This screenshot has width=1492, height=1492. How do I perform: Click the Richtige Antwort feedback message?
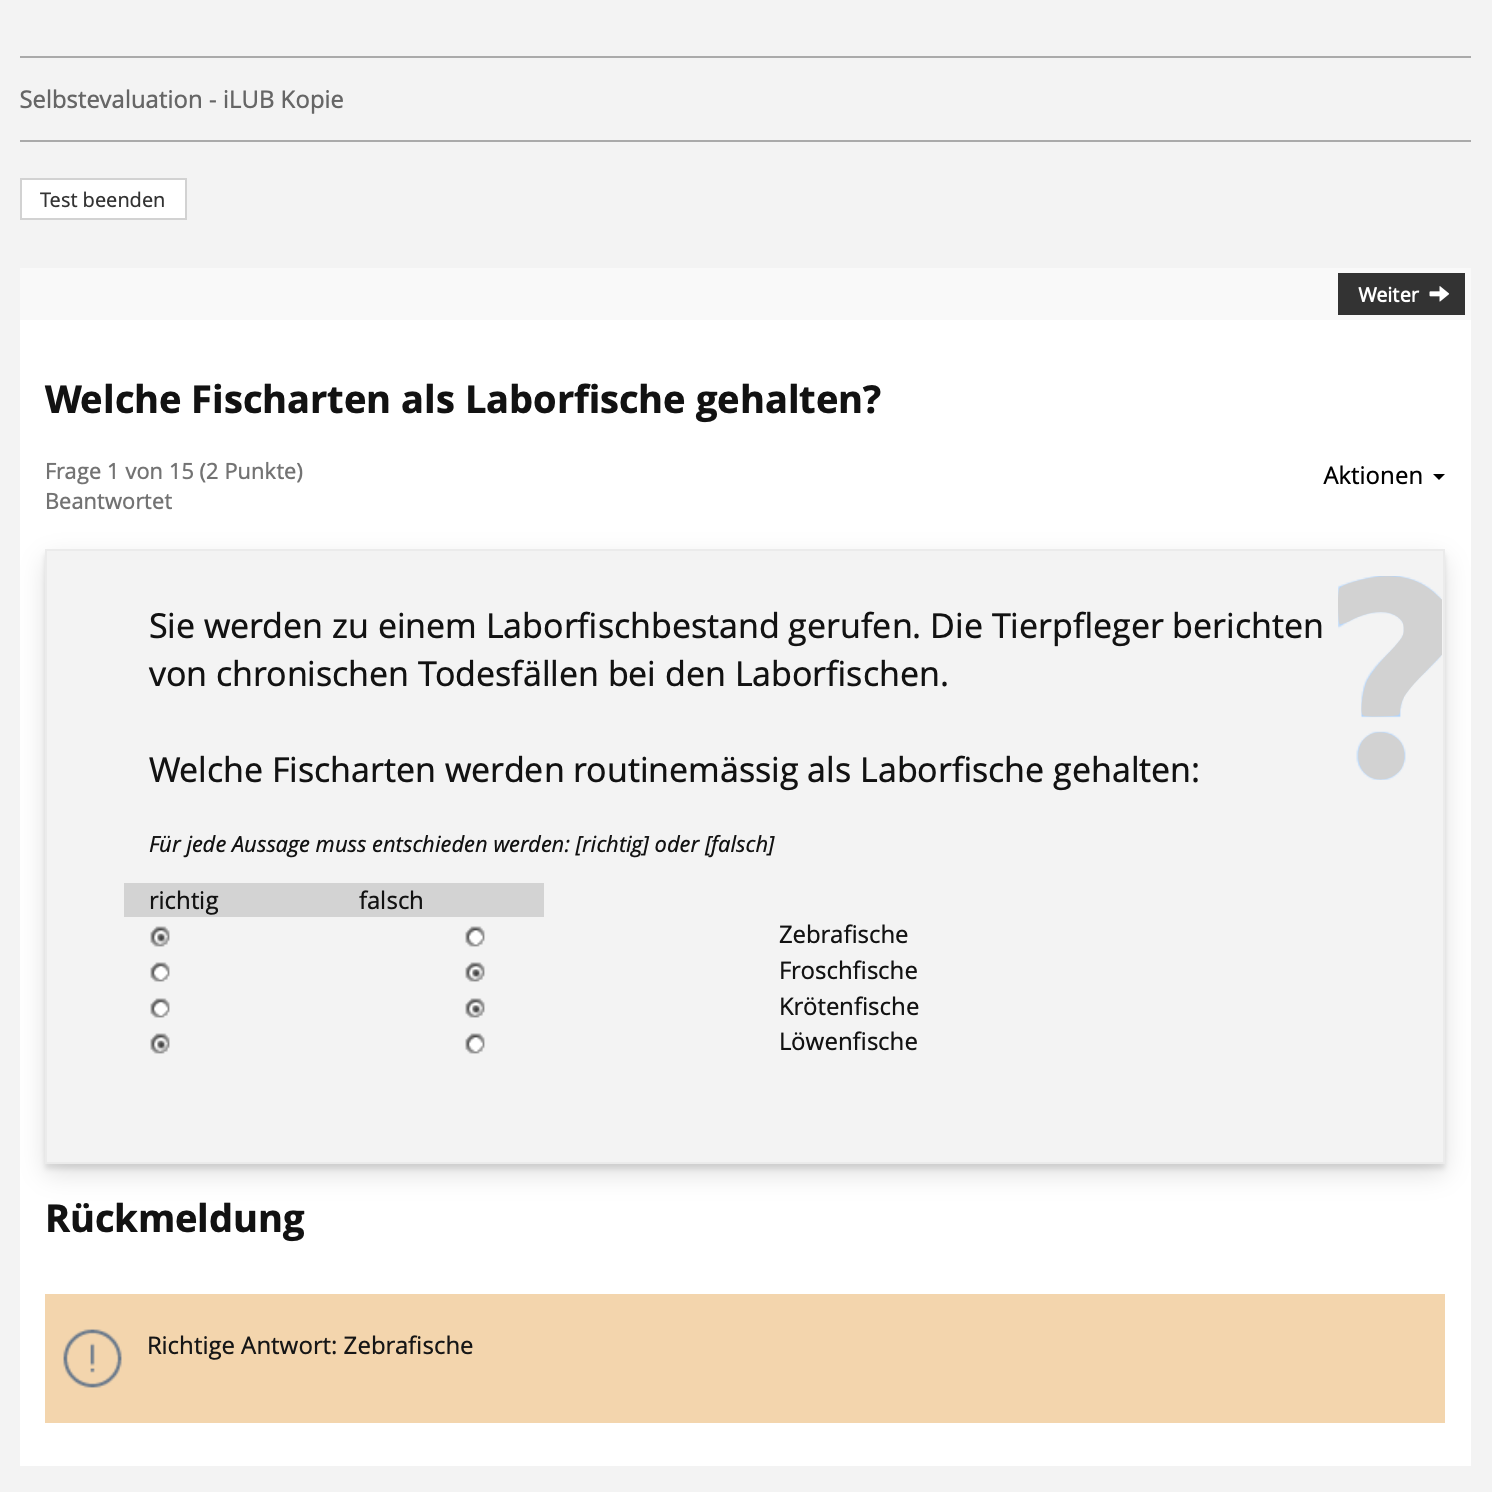310,1346
